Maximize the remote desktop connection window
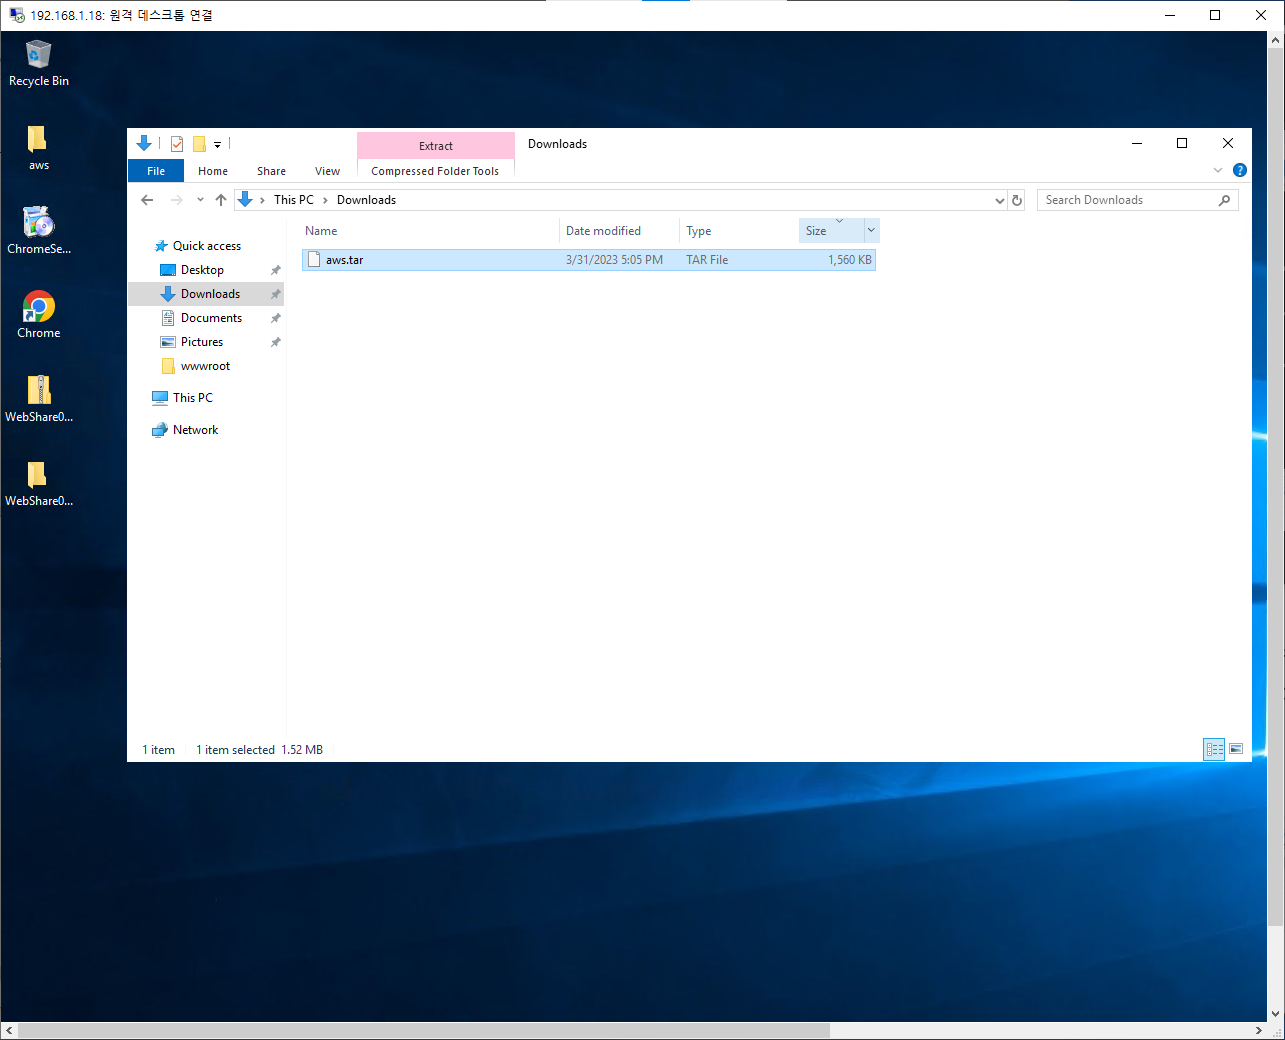The image size is (1285, 1040). pyautogui.click(x=1215, y=15)
